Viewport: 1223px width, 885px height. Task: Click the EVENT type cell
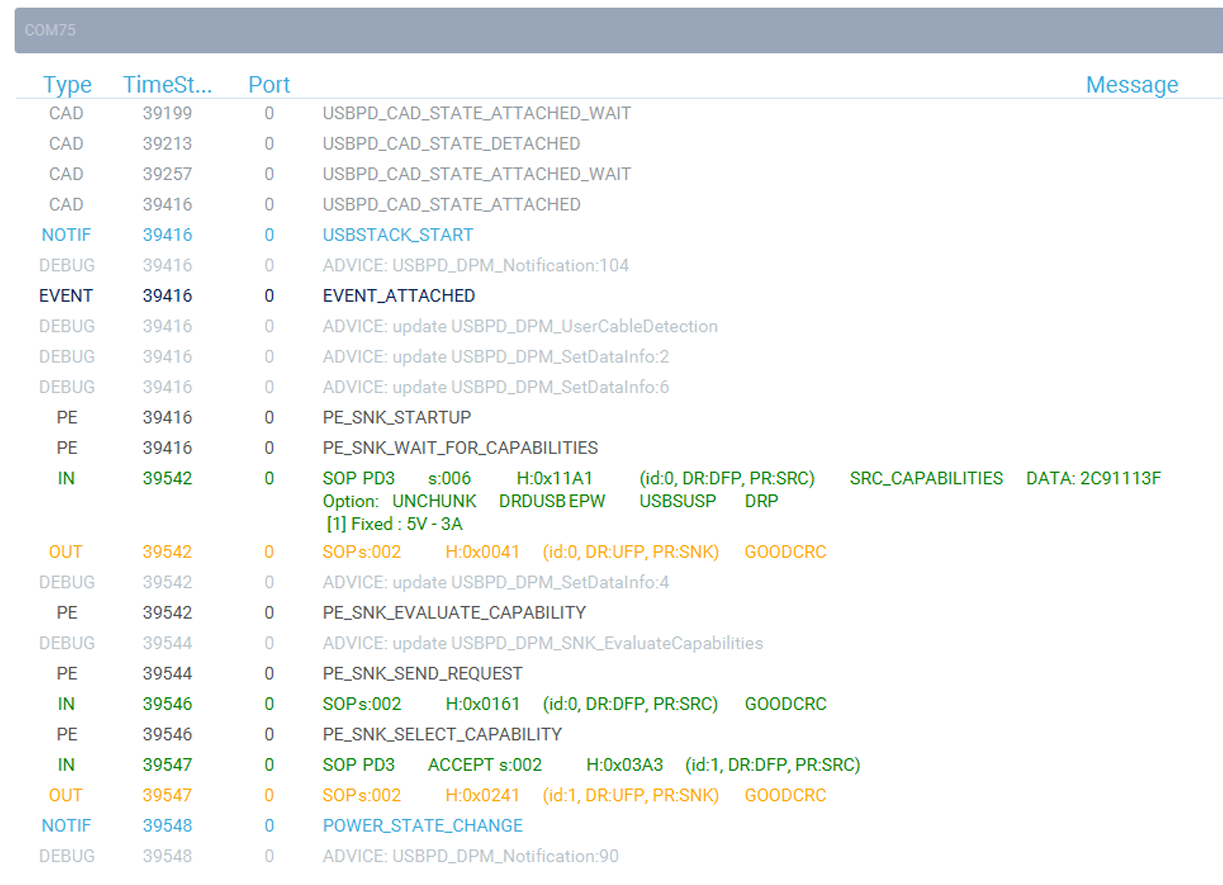[x=66, y=296]
